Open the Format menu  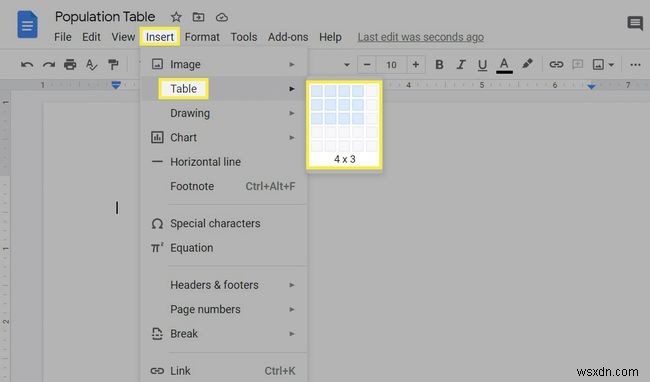point(202,37)
